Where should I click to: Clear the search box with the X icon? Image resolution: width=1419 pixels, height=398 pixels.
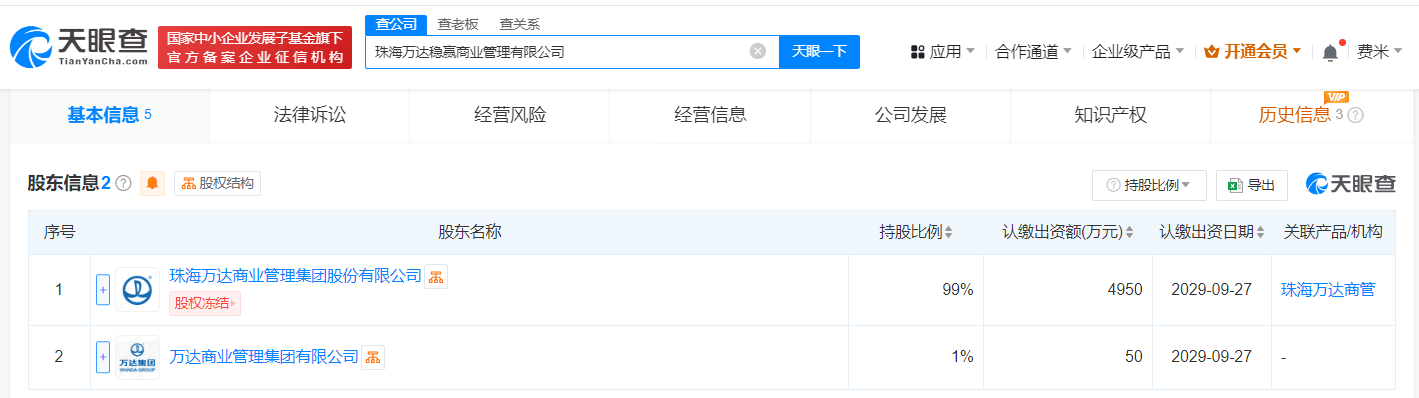pos(758,51)
